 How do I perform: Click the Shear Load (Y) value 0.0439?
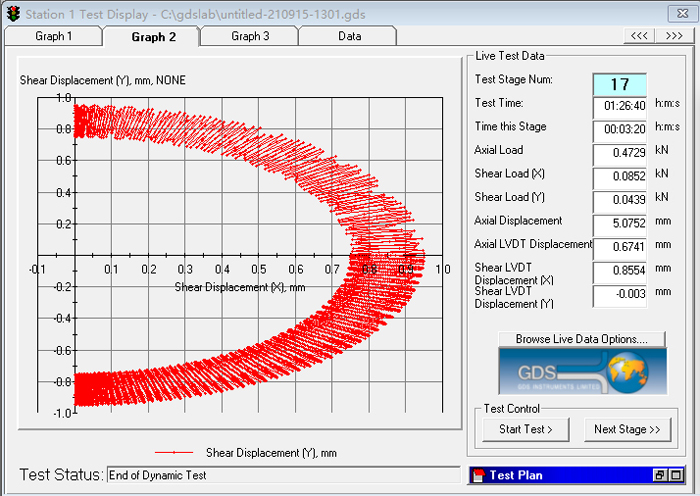(x=620, y=200)
